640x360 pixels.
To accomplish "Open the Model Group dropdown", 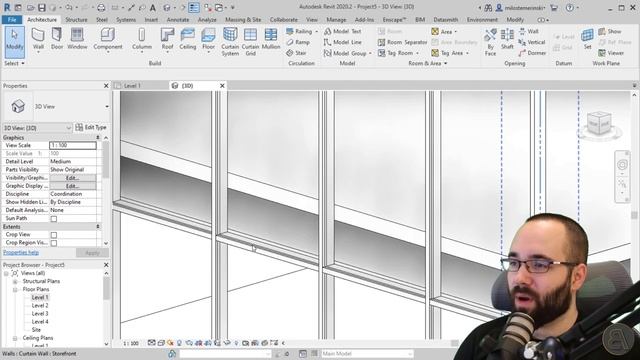I will pos(370,53).
